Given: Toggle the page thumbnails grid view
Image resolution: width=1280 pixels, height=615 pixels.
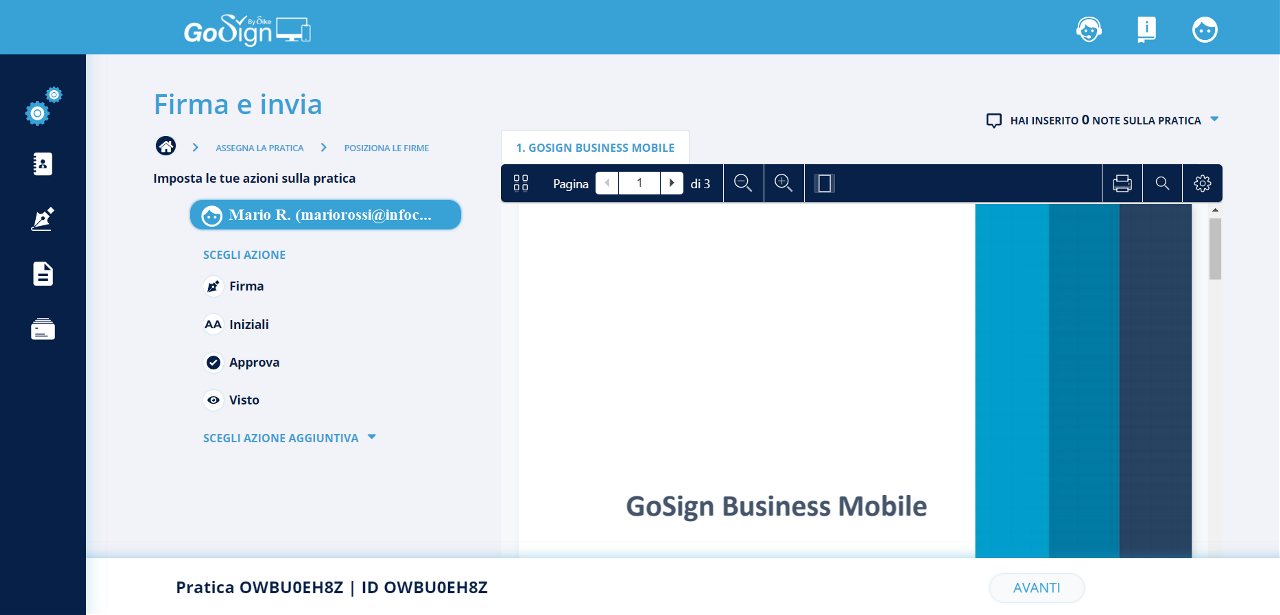Looking at the screenshot, I should pyautogui.click(x=521, y=183).
